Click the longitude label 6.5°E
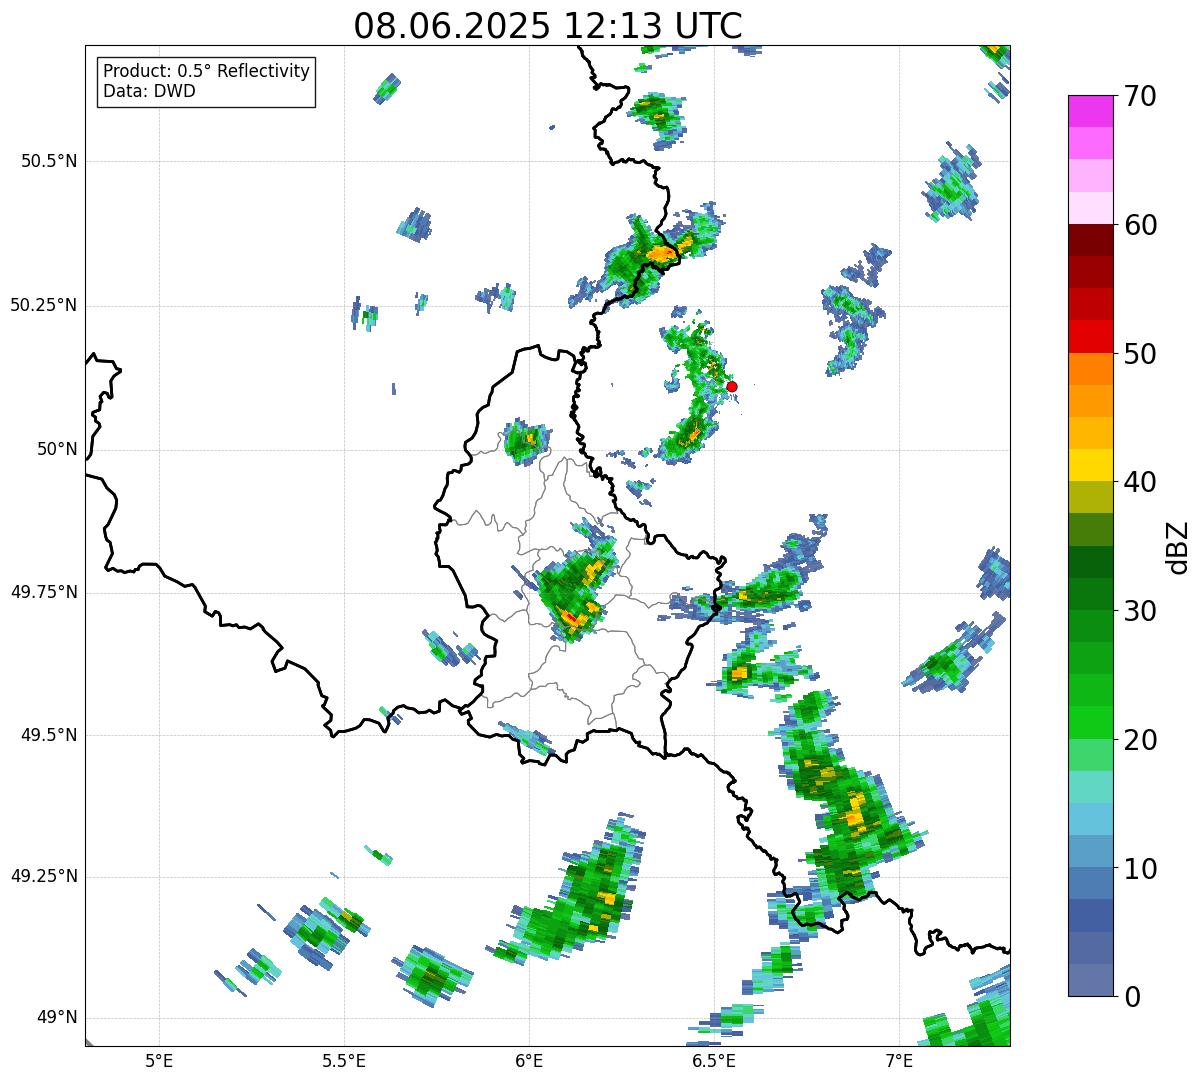This screenshot has width=1202, height=1081. pyautogui.click(x=714, y=1060)
